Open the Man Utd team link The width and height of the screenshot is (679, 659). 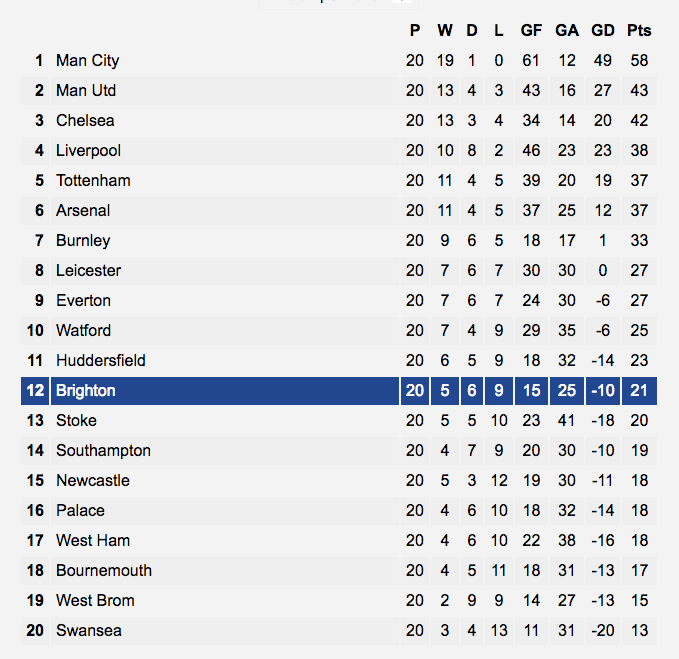[86, 90]
